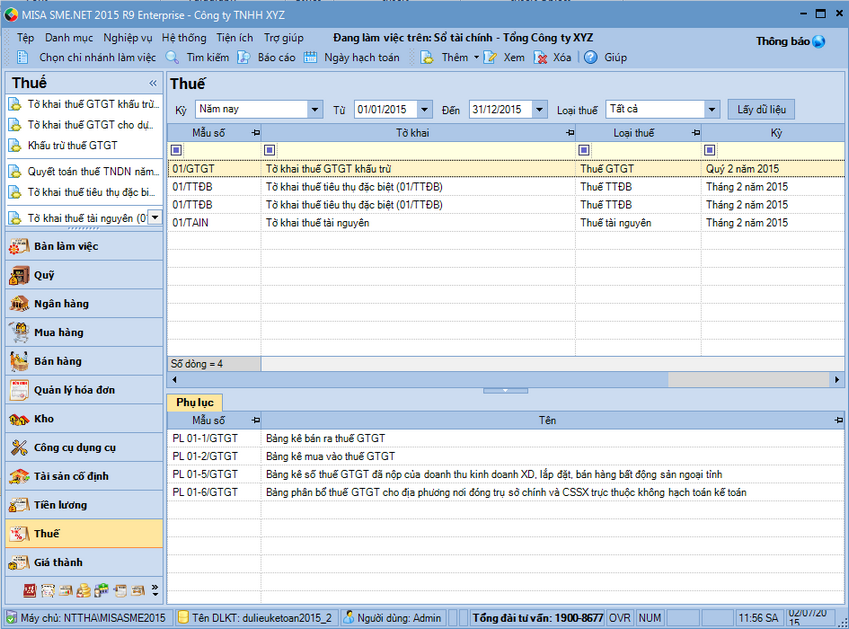Viewport: 849px width, 629px height.
Task: Open the Trợ giúp menu
Action: (x=284, y=38)
